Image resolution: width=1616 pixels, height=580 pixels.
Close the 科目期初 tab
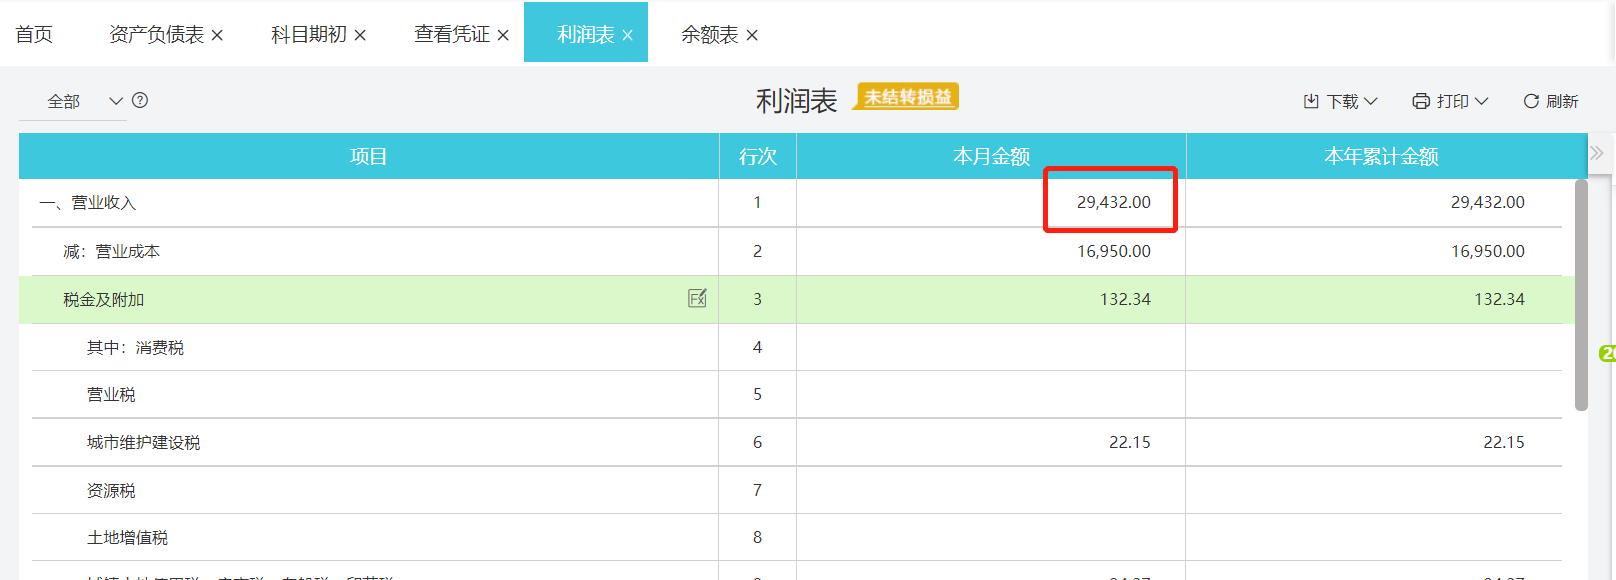point(360,35)
